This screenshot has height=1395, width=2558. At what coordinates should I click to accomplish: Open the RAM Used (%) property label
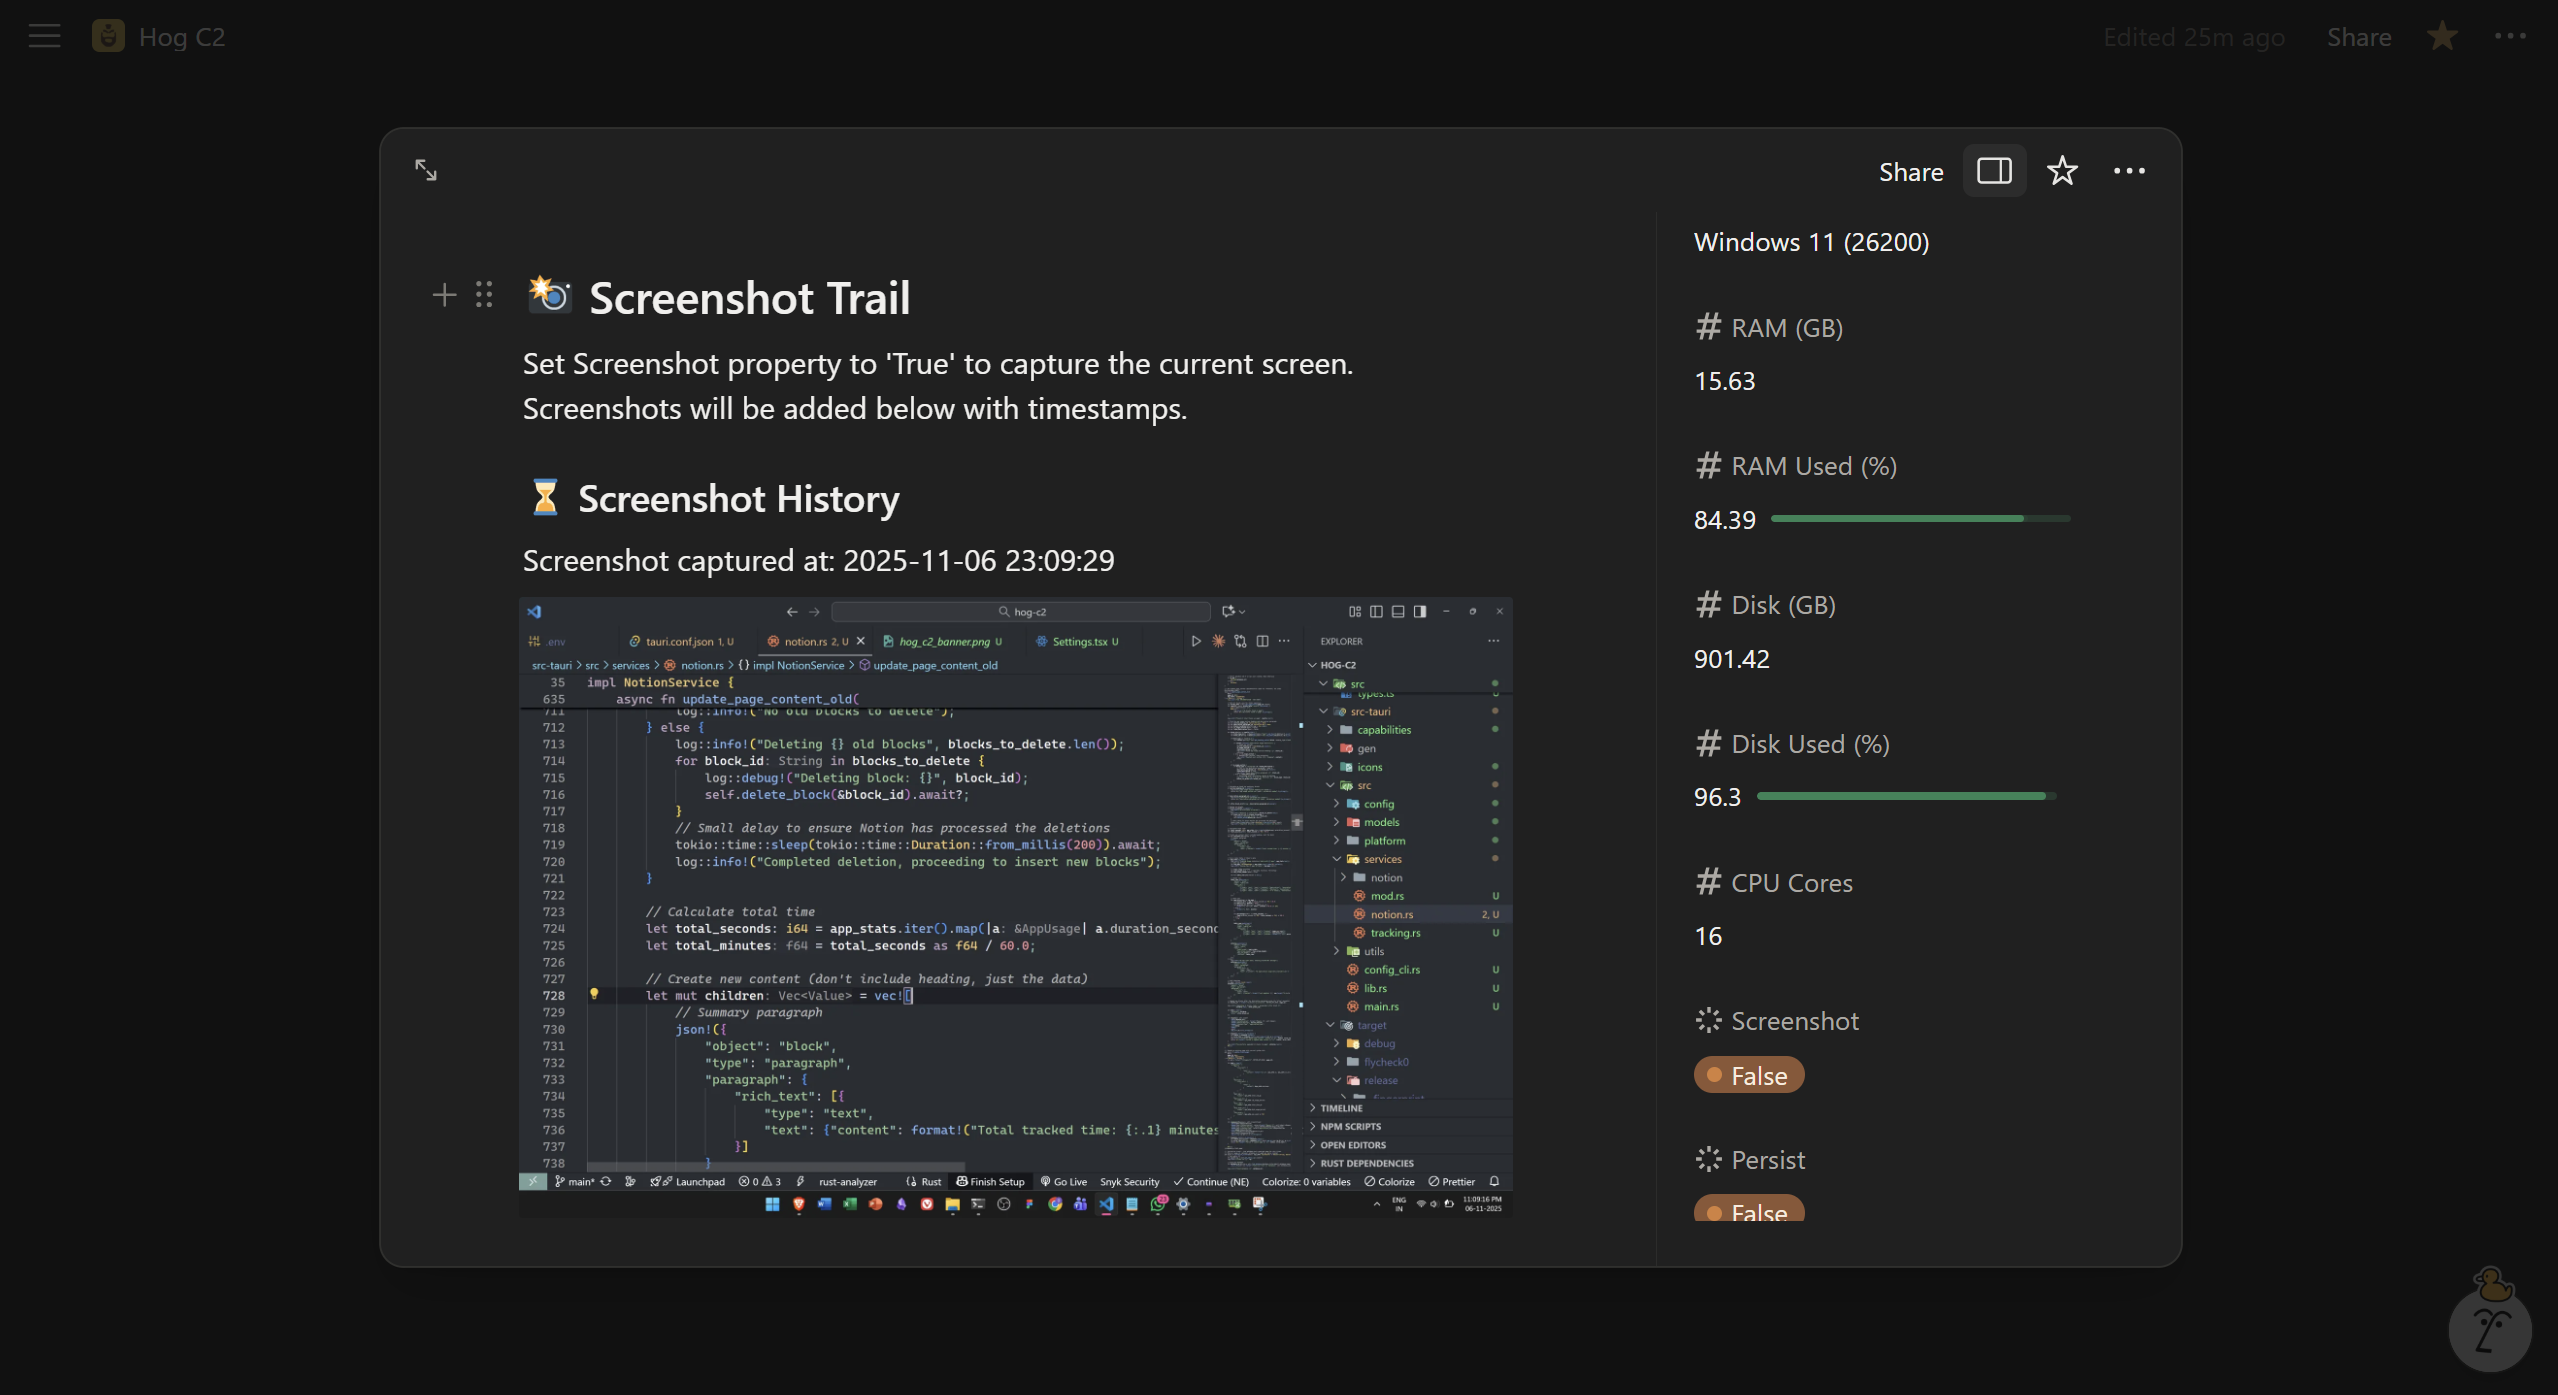coord(1813,466)
